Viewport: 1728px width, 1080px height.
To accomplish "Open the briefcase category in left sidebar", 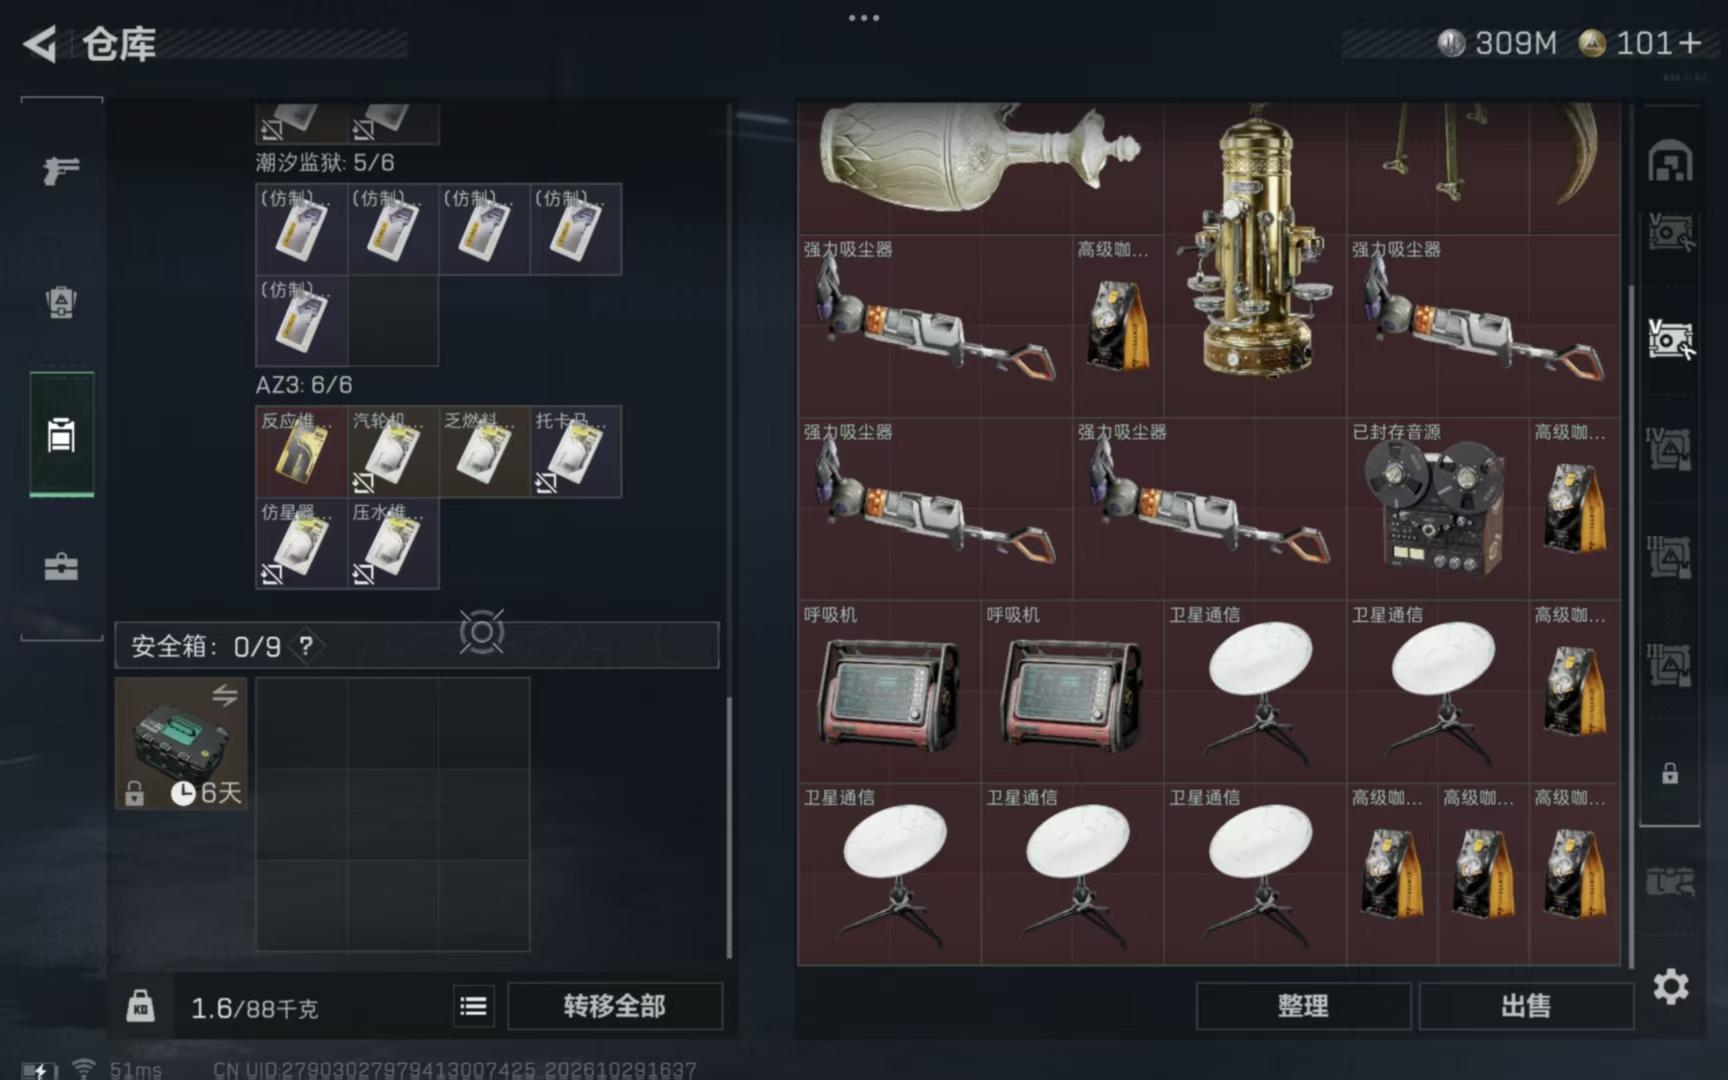I will [x=61, y=567].
